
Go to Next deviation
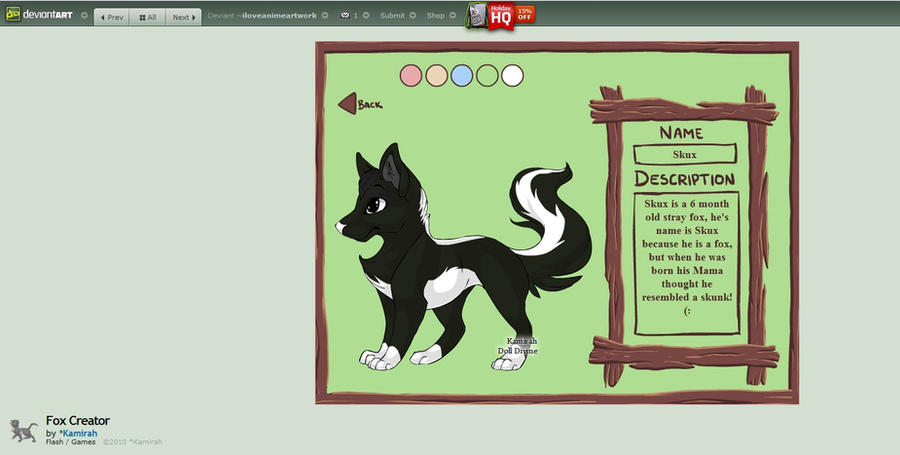click(x=184, y=17)
